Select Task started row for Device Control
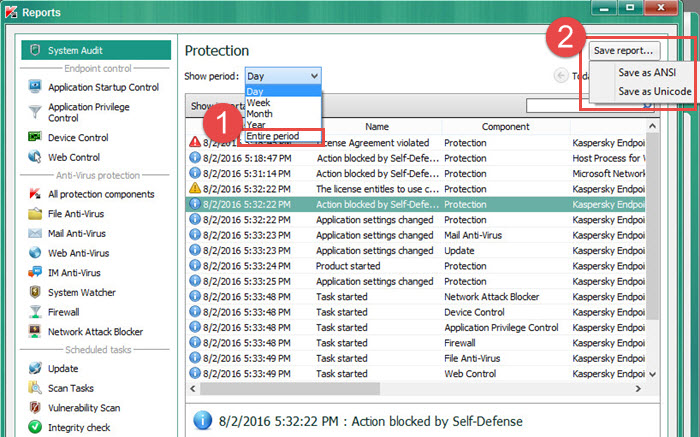The width and height of the screenshot is (700, 437). (416, 312)
